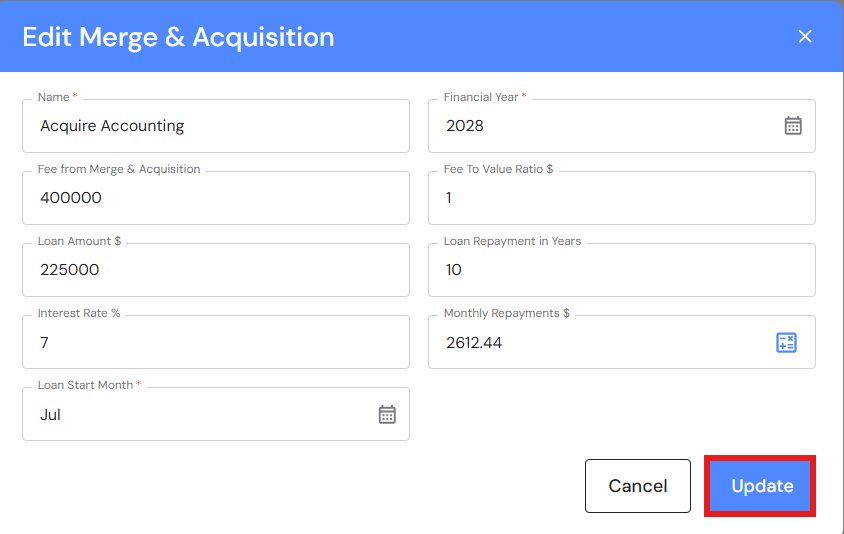Image resolution: width=844 pixels, height=534 pixels.
Task: Click the Monthly Repayments calculator icon
Action: click(786, 343)
